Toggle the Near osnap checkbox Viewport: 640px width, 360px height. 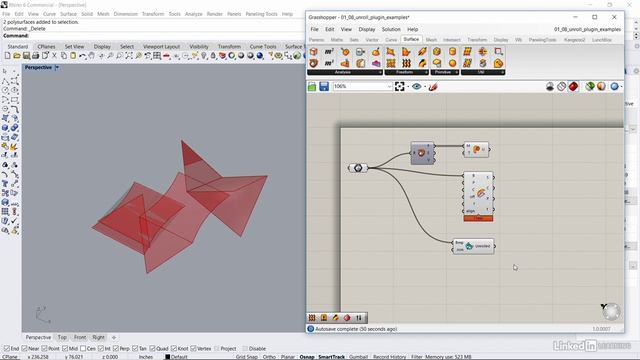click(24, 349)
